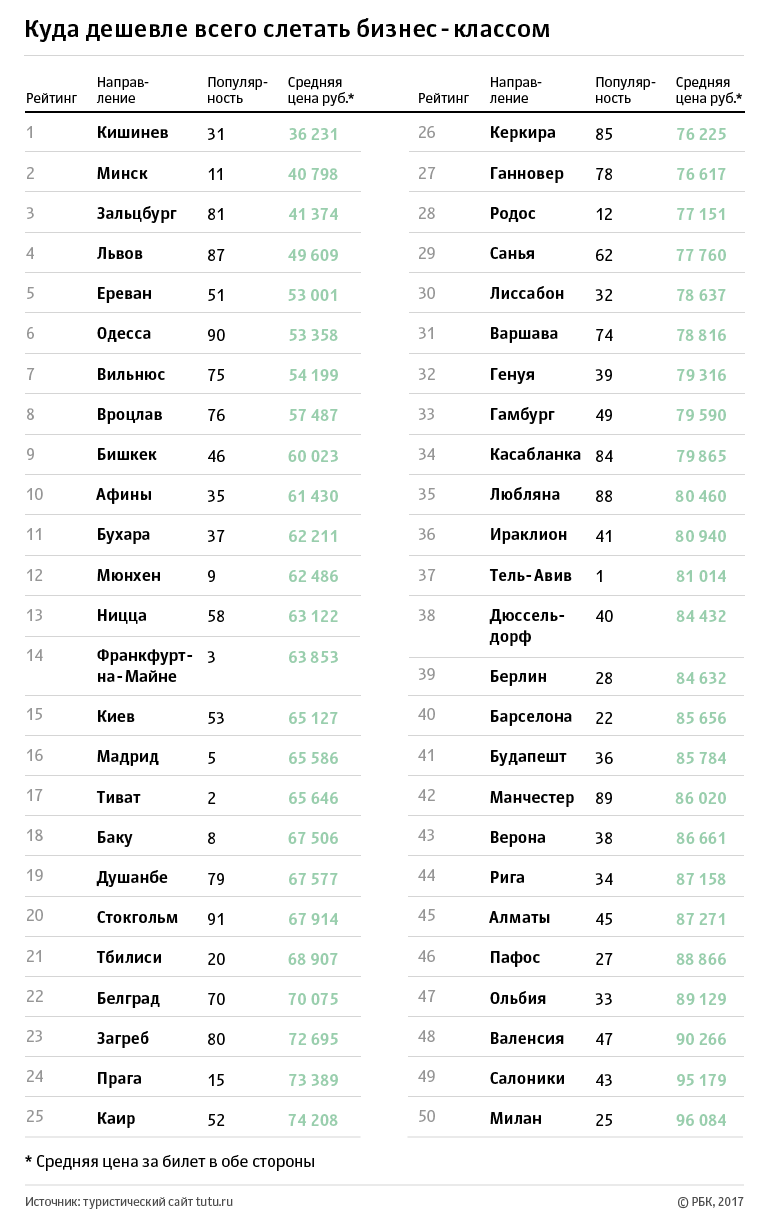Click the left Средняя цена руб. header
This screenshot has height=1220, width=768.
coord(321,90)
